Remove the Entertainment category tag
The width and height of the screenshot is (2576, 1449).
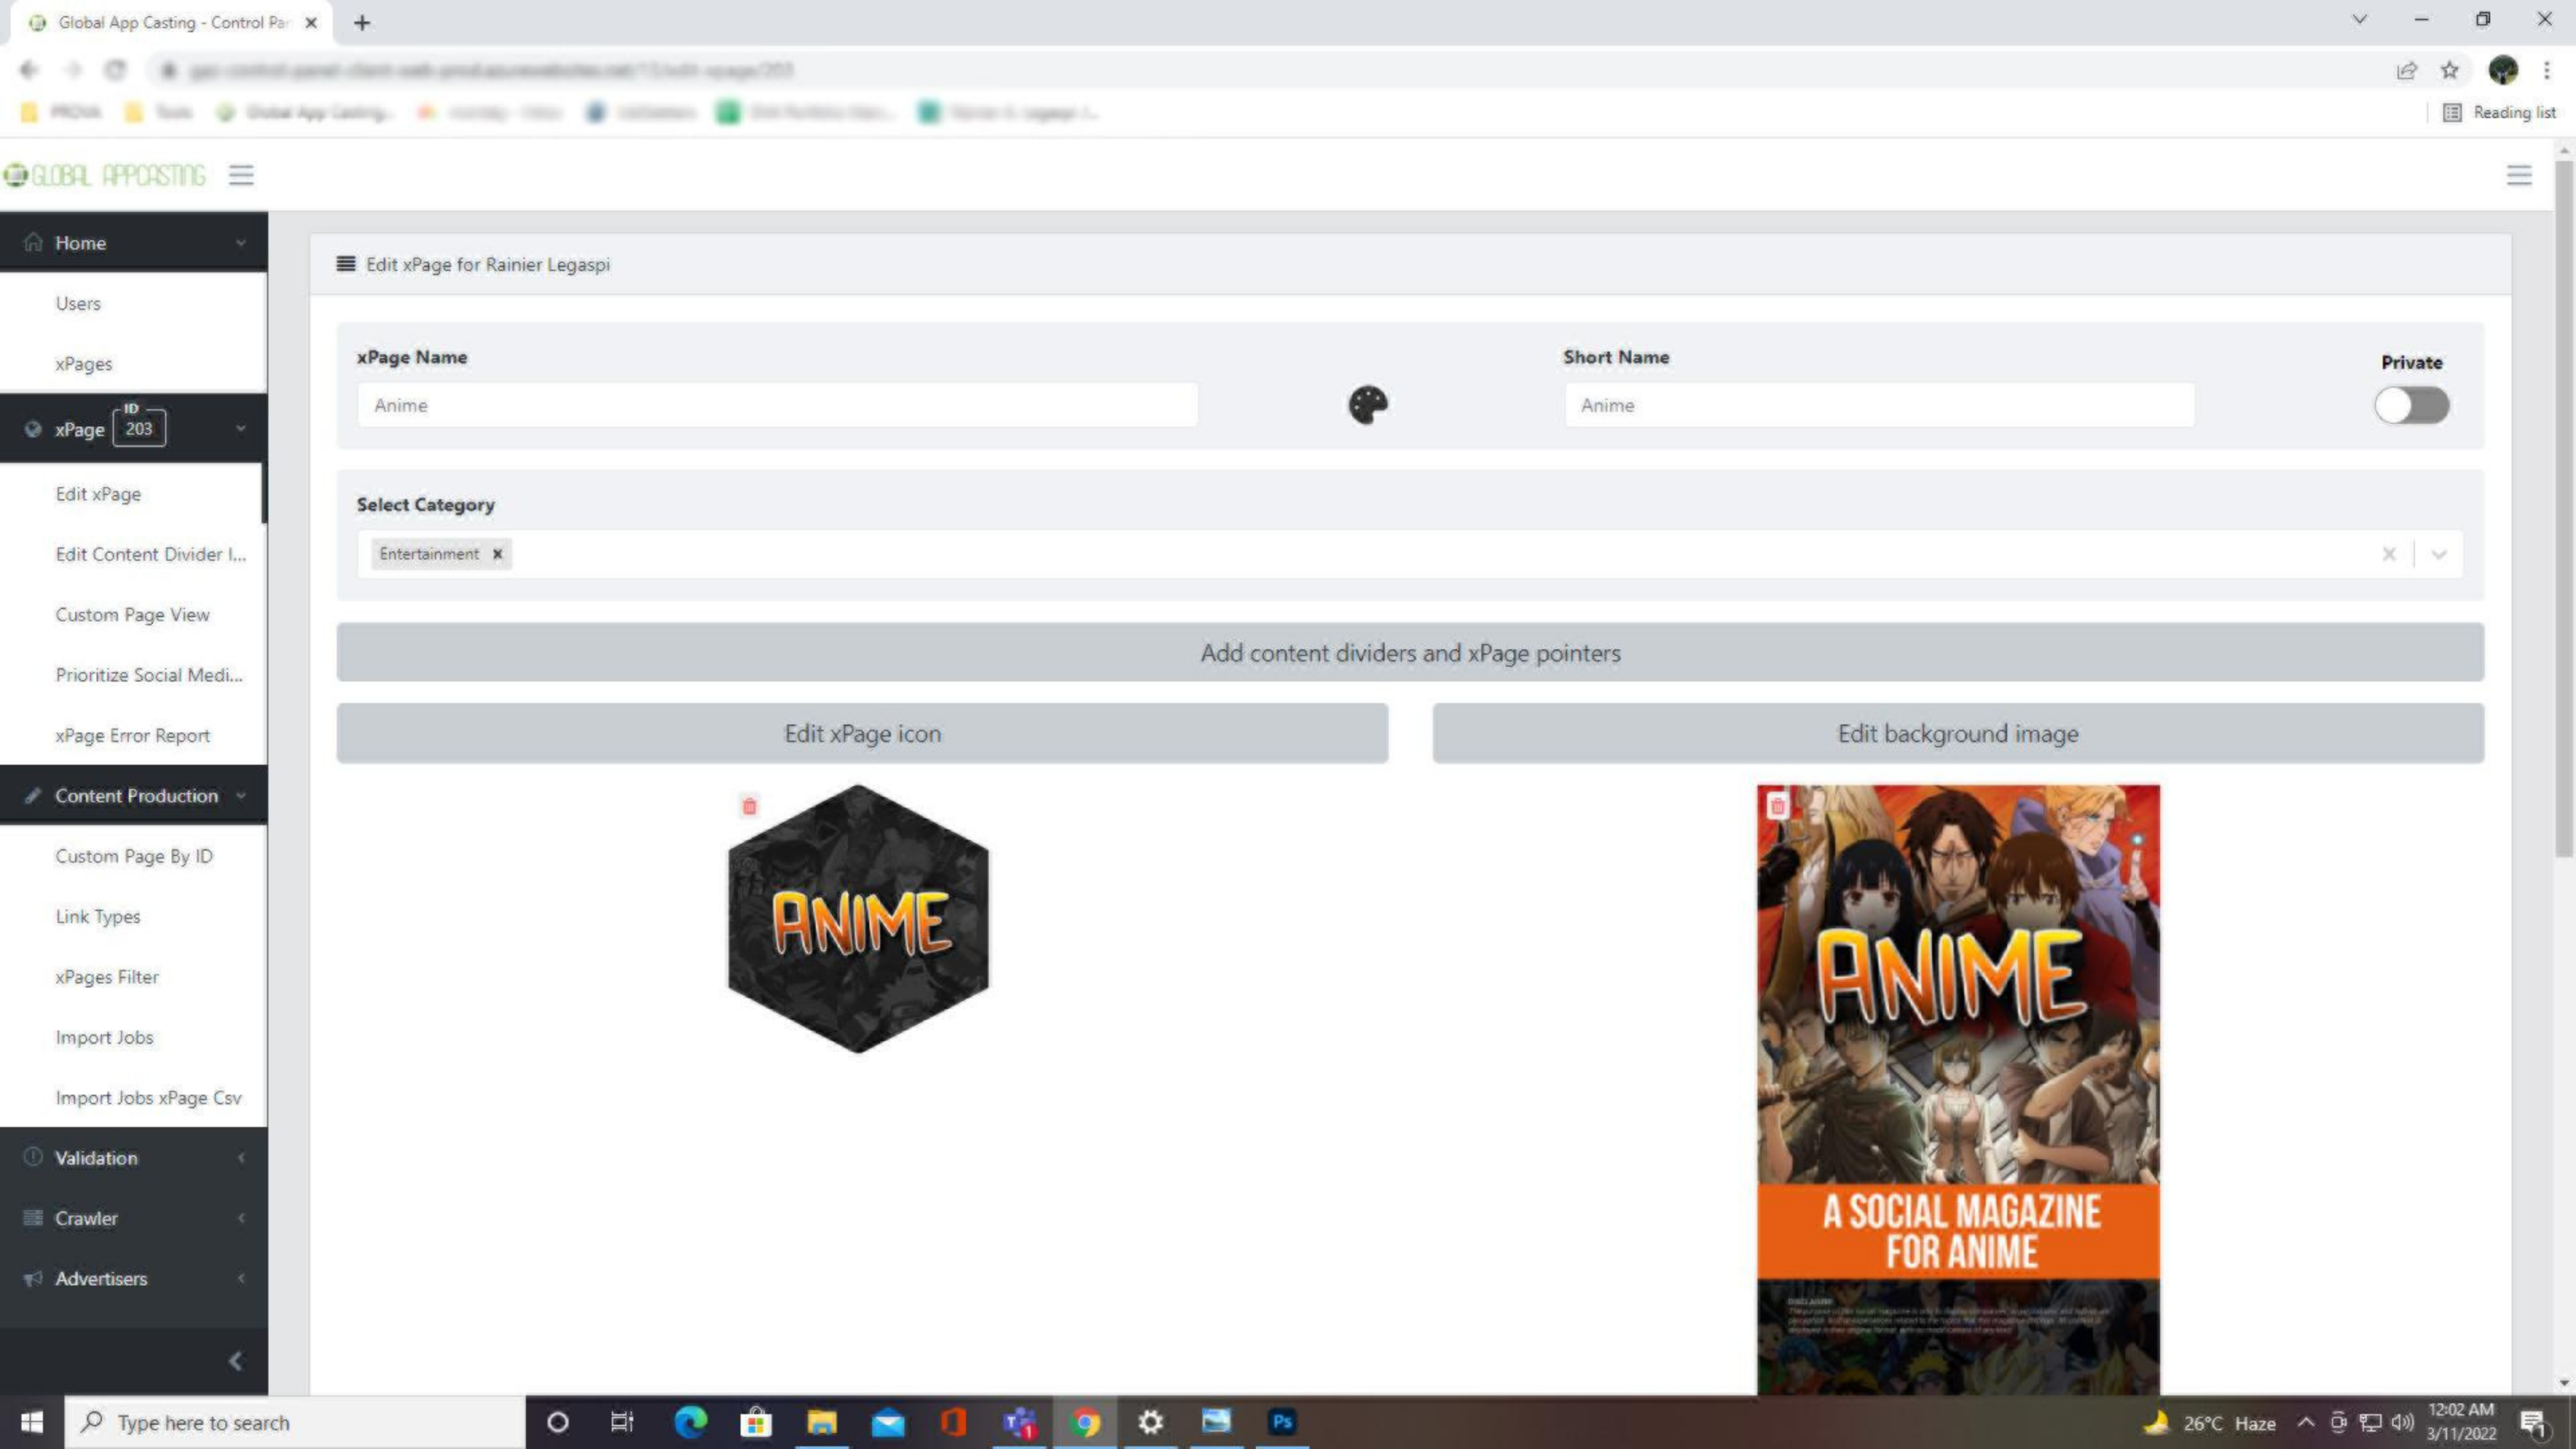click(x=497, y=554)
